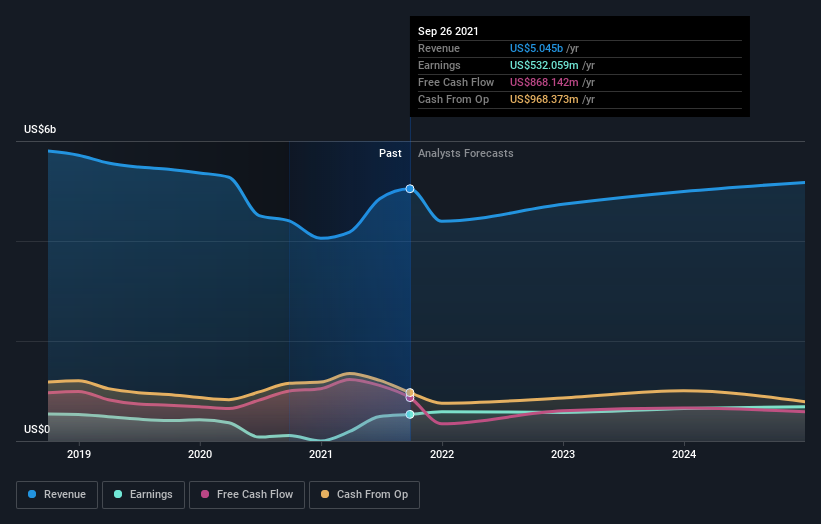Image resolution: width=821 pixels, height=524 pixels.
Task: Click the pink Free Cash Flow data point
Action: [x=410, y=398]
